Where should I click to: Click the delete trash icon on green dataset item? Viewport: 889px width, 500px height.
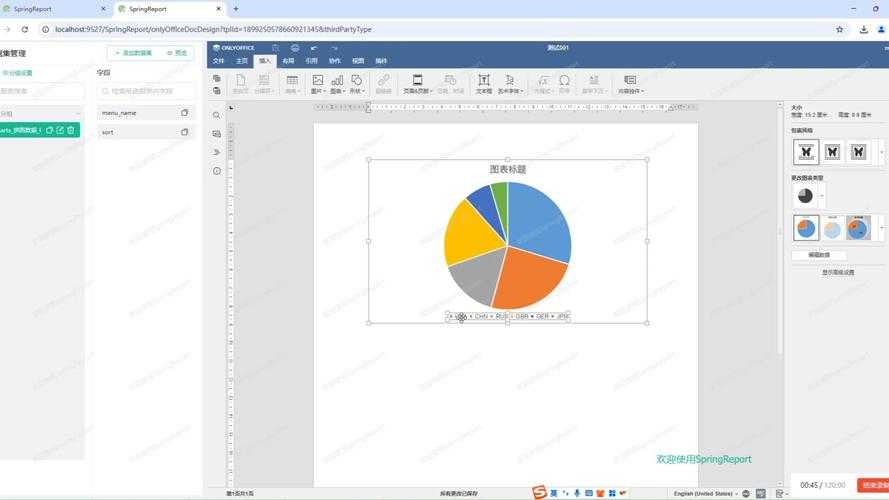(x=71, y=130)
